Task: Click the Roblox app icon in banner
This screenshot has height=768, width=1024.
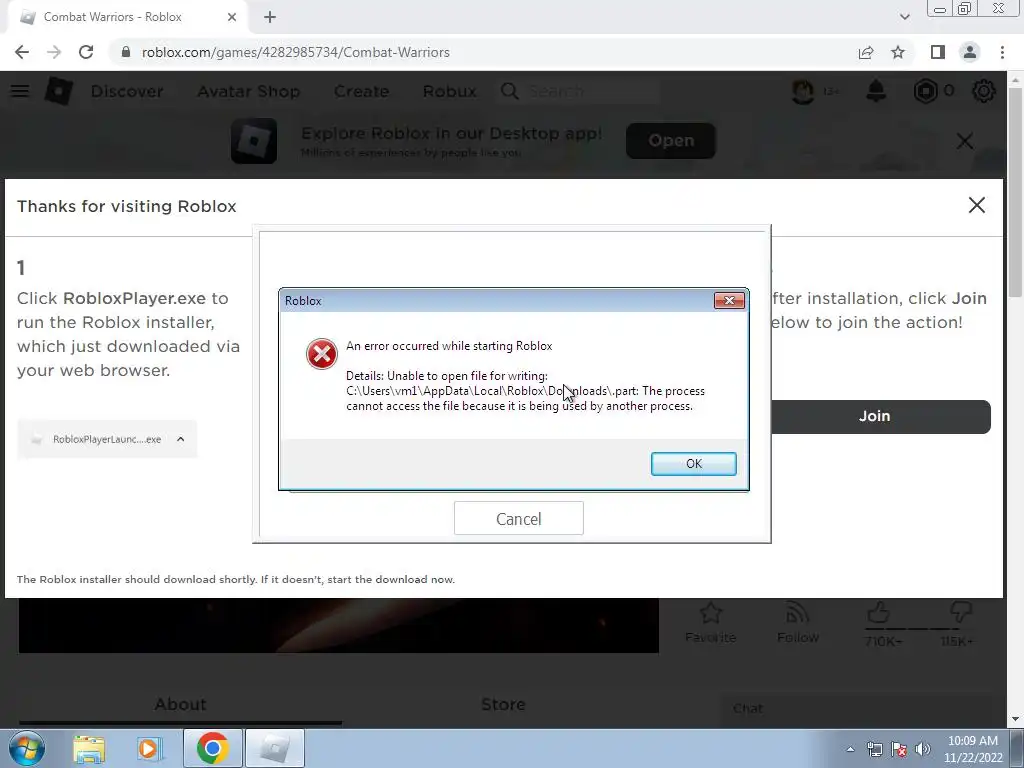Action: (254, 140)
